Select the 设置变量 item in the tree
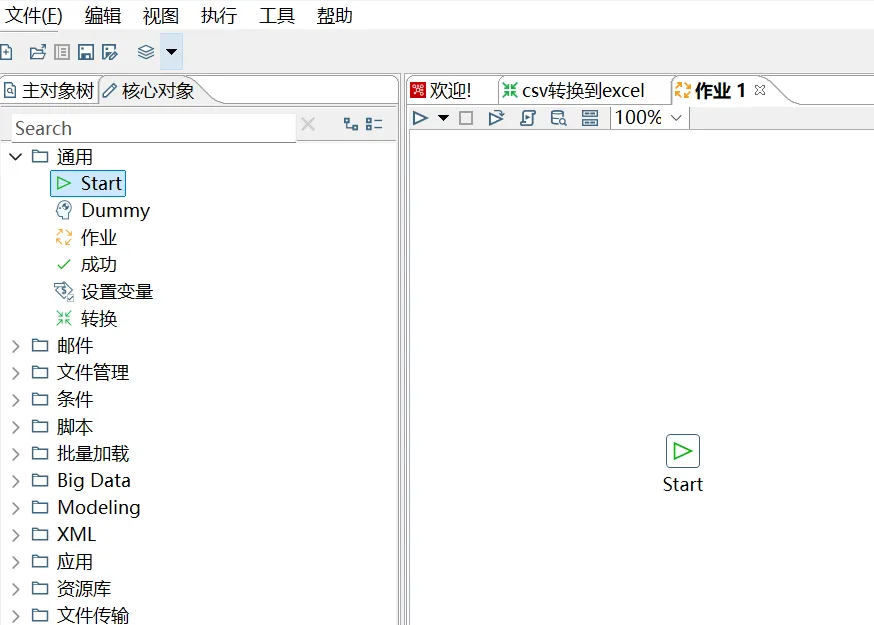This screenshot has height=625, width=874. pos(116,292)
